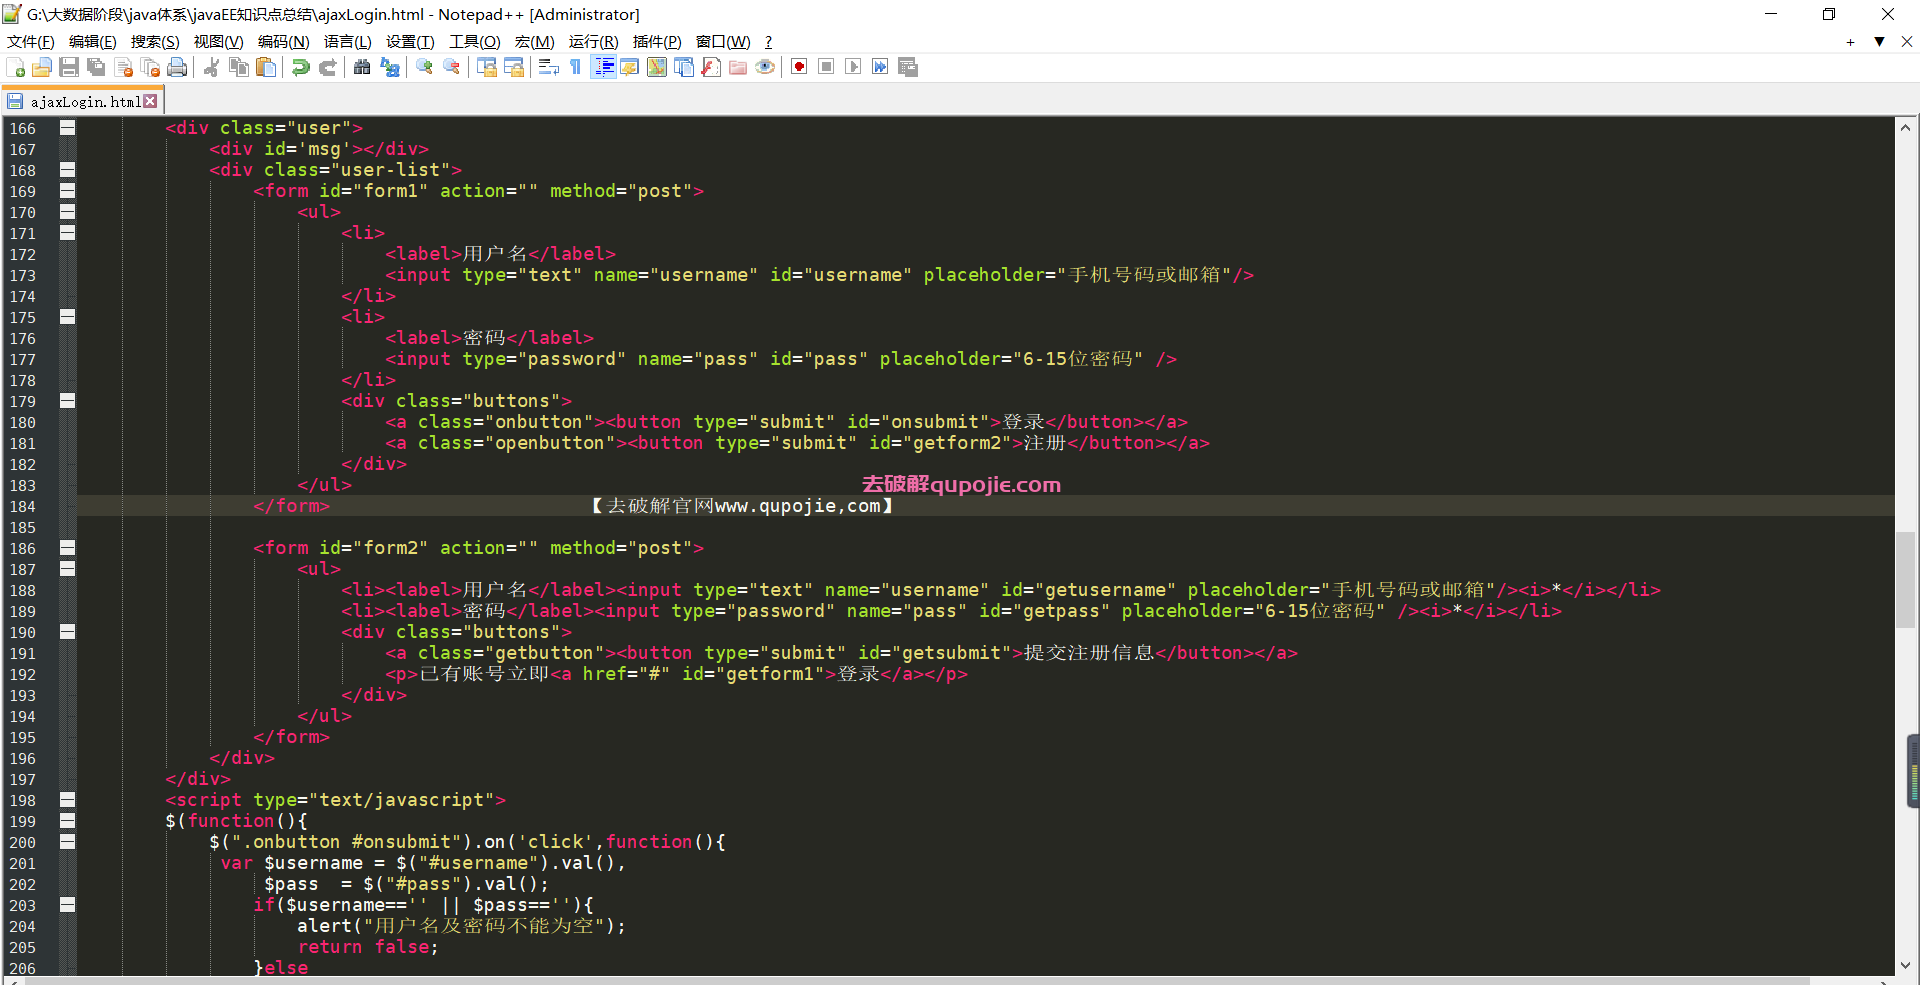1920x985 pixels.
Task: Click the Paste clipboard icon
Action: click(266, 67)
